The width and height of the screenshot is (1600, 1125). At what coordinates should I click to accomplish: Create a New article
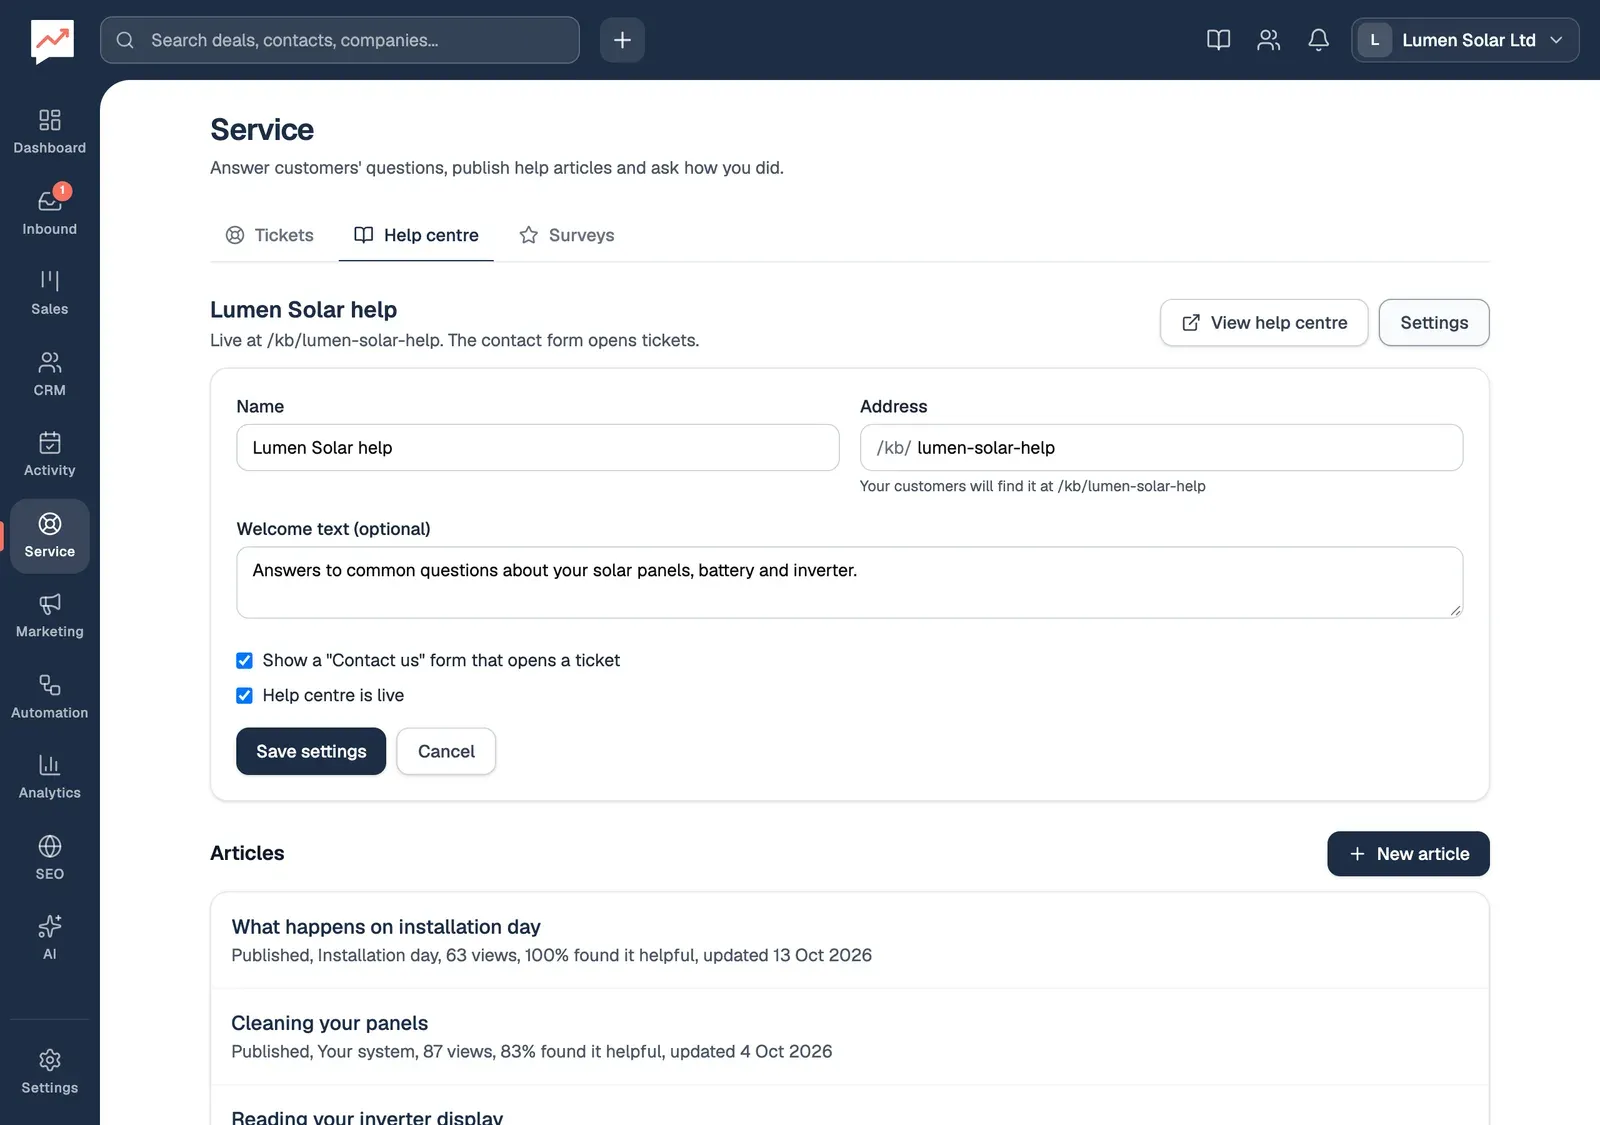coord(1408,854)
